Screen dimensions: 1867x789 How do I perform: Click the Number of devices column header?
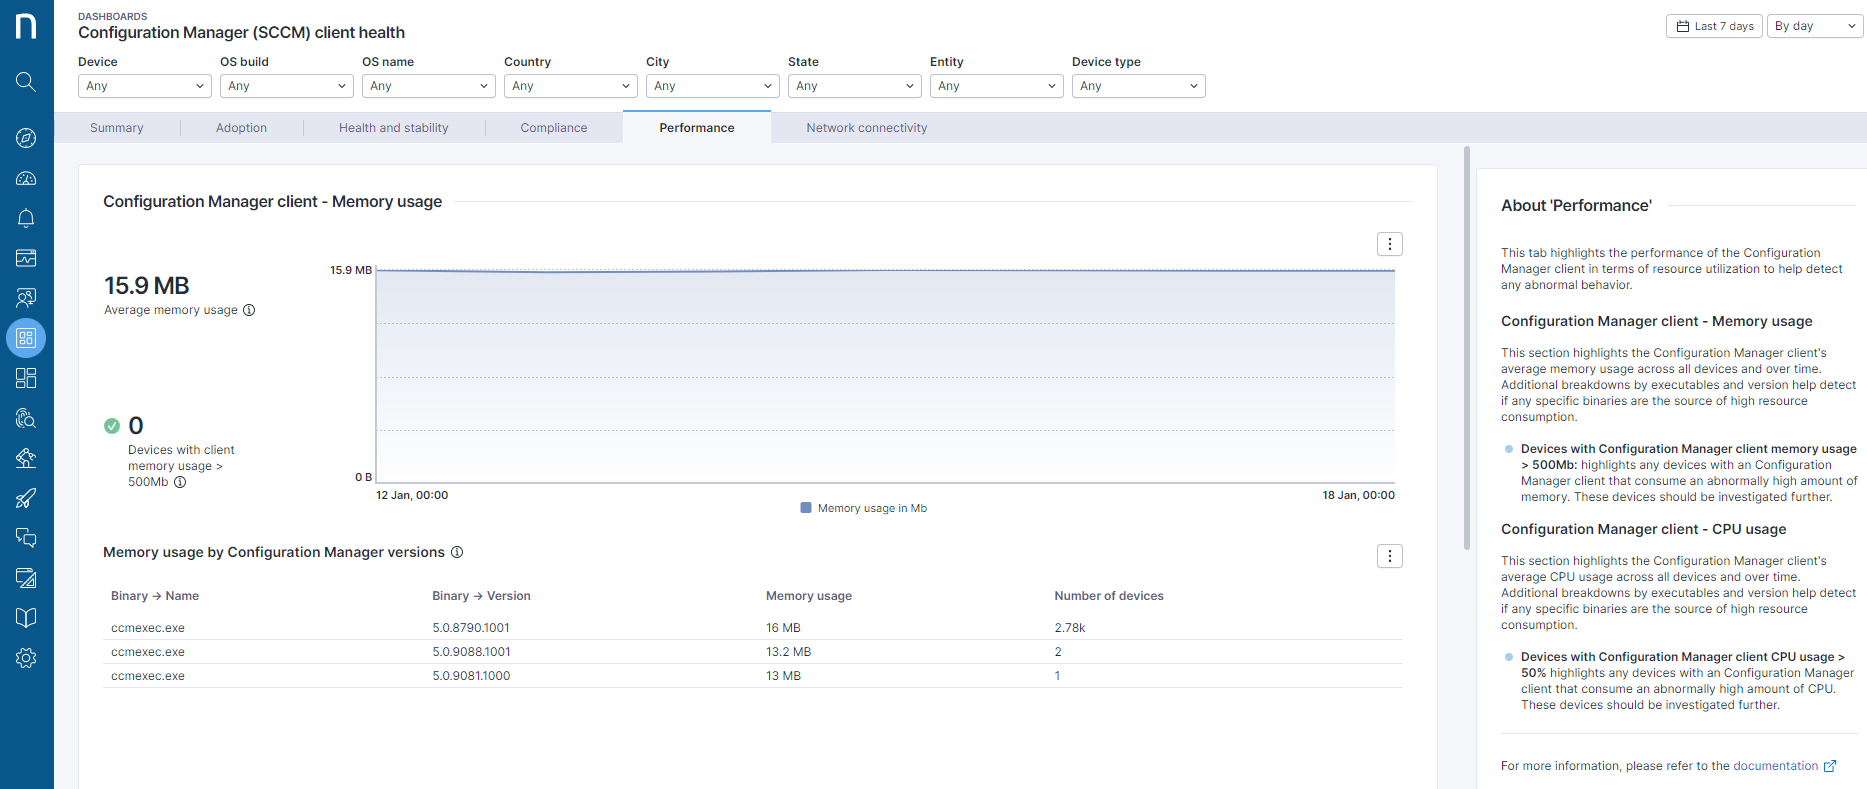[1109, 596]
